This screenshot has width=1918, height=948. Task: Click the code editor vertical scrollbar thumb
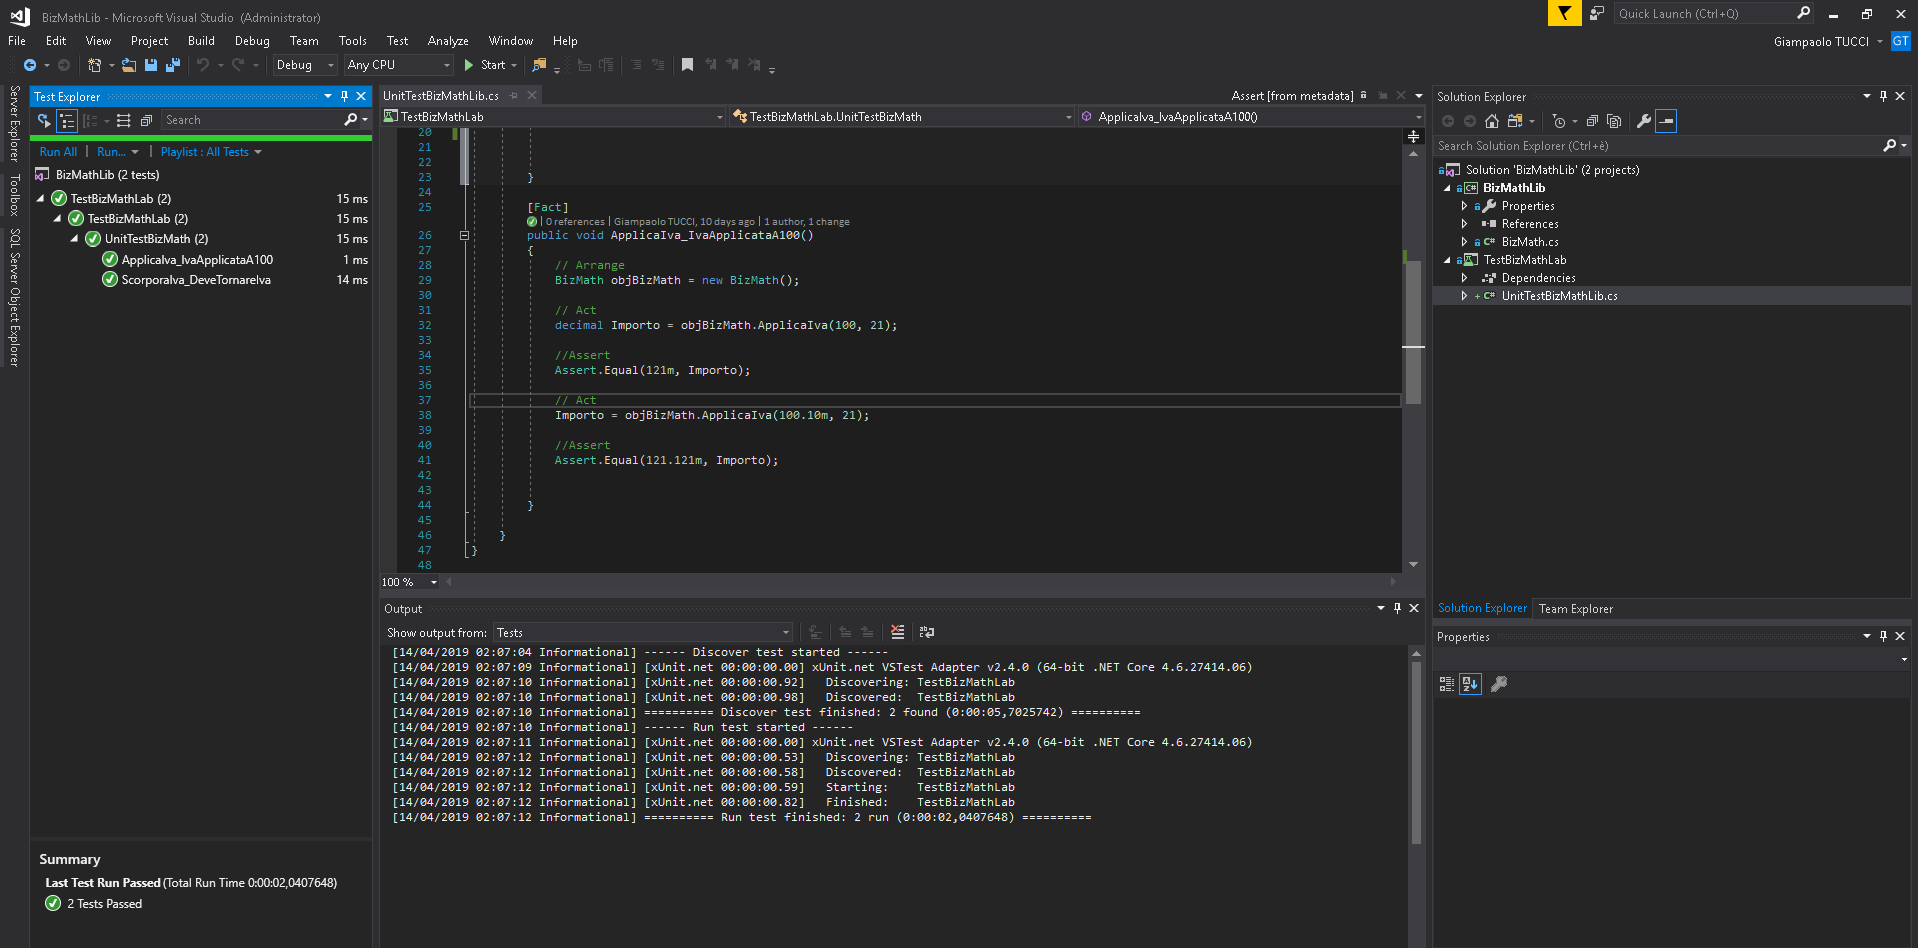(1413, 333)
